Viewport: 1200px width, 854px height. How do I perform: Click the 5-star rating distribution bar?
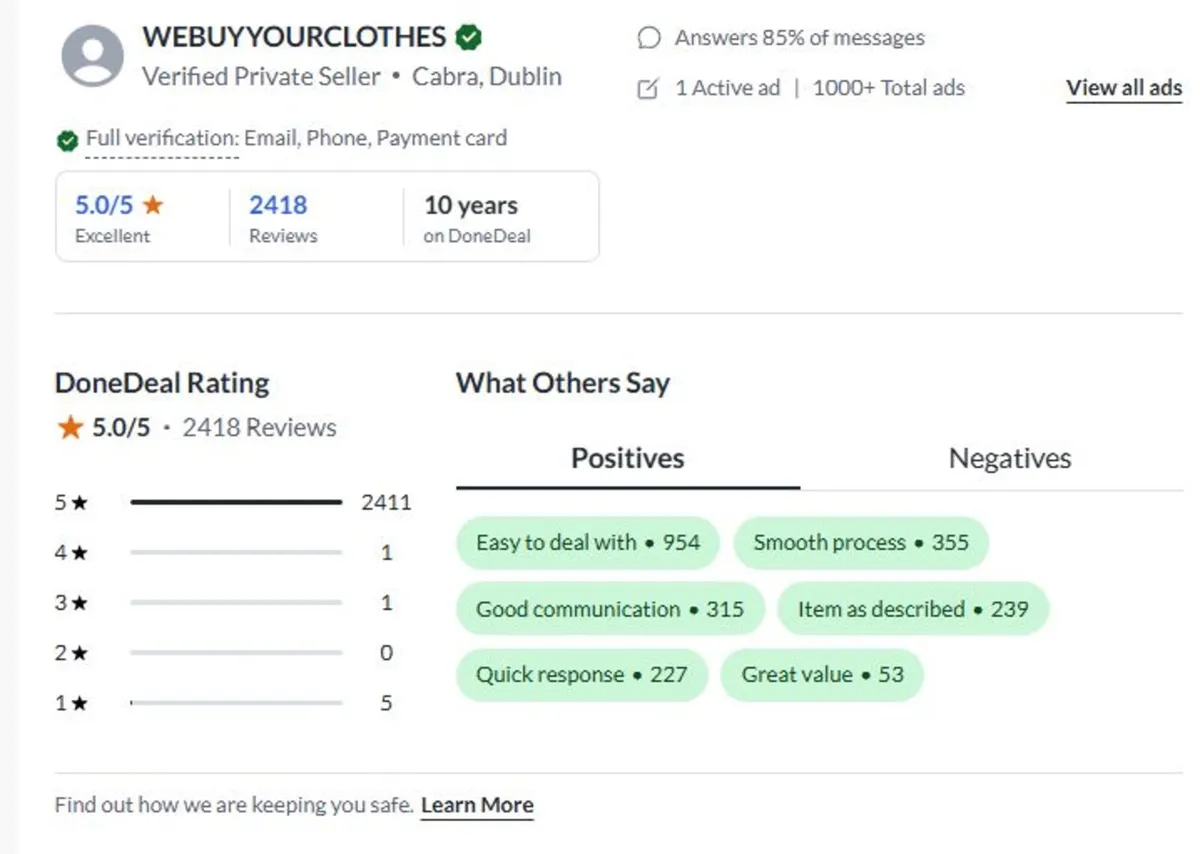236,502
